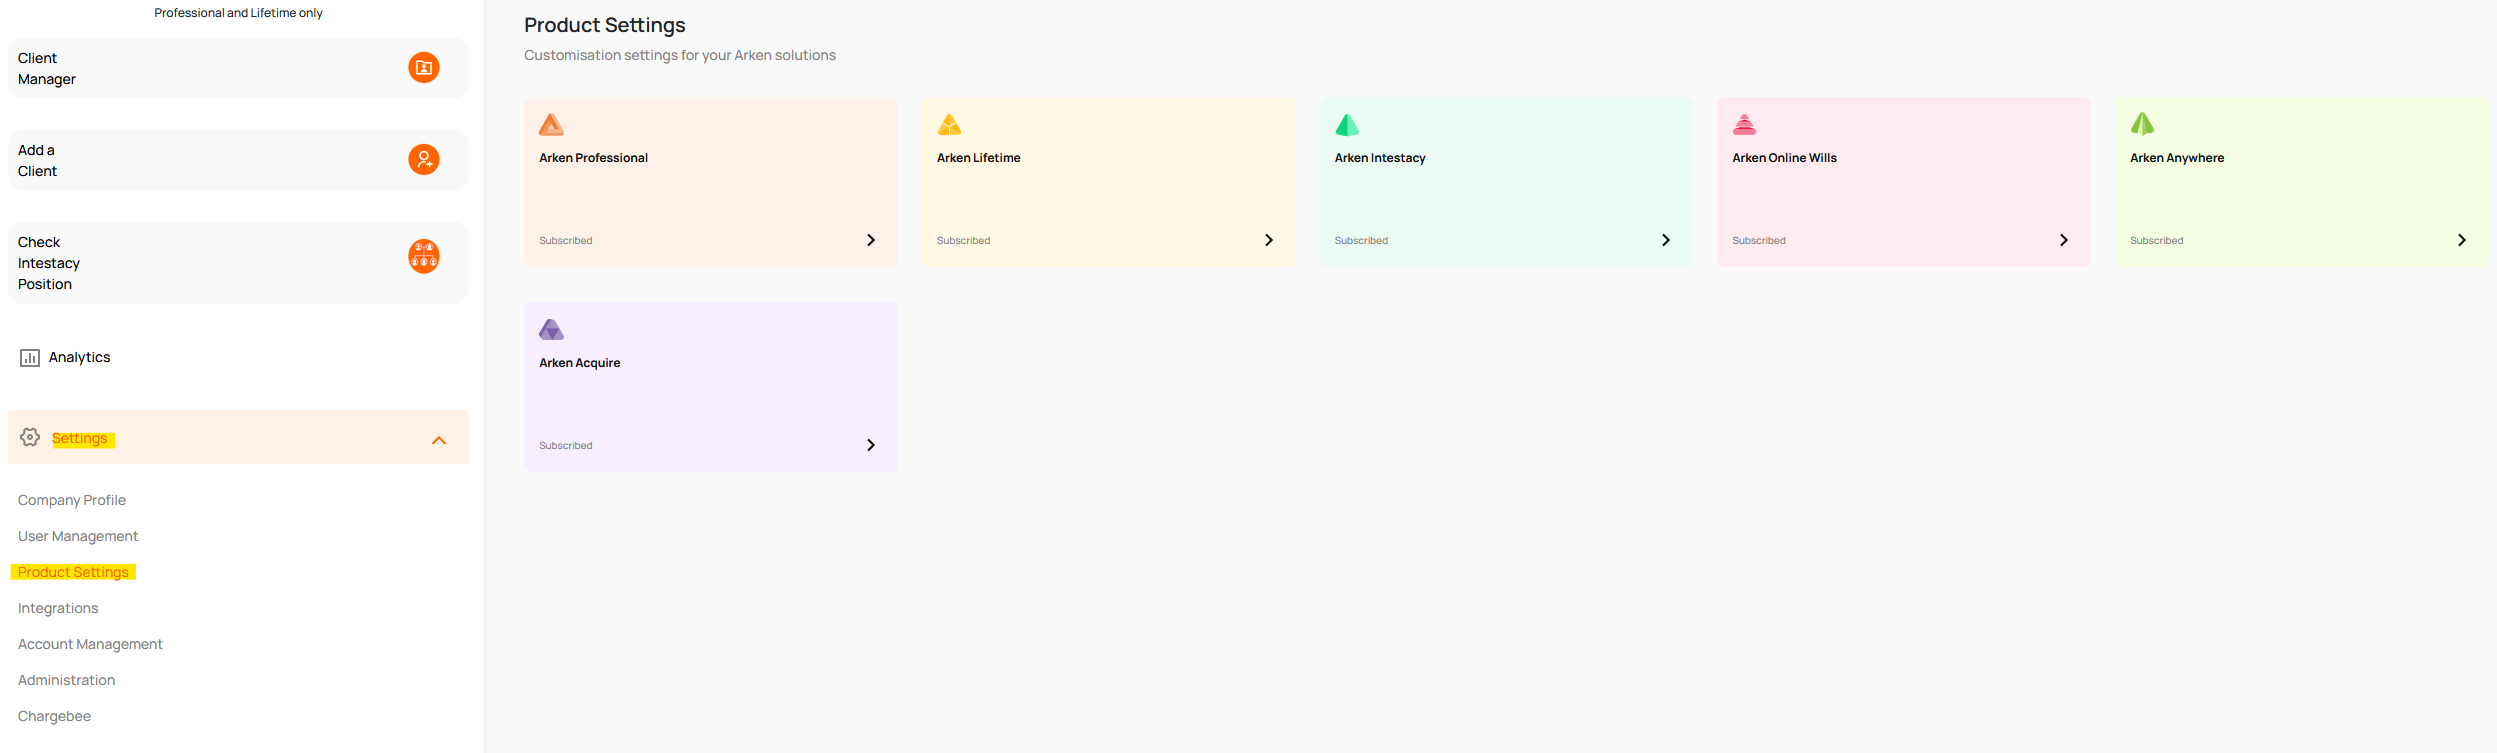The width and height of the screenshot is (2497, 753).
Task: Select the Administration sidebar item
Action: click(66, 680)
